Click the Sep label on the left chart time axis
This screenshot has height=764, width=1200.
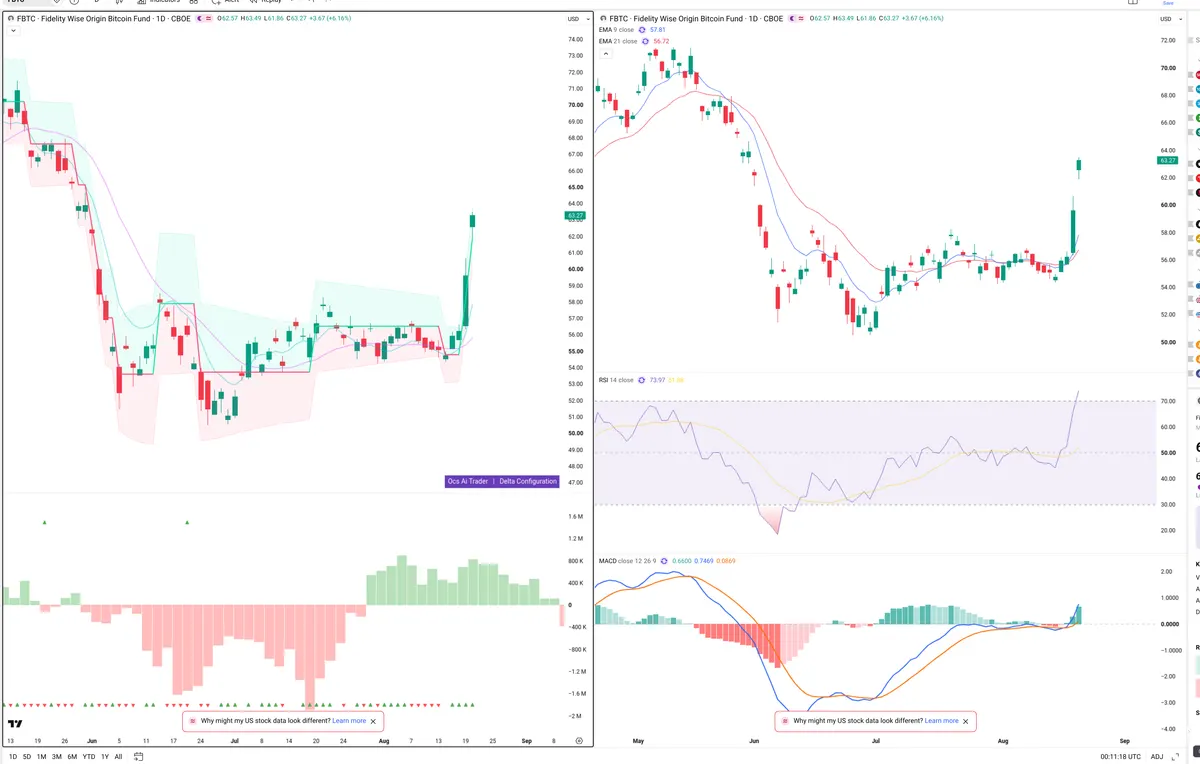pyautogui.click(x=527, y=741)
